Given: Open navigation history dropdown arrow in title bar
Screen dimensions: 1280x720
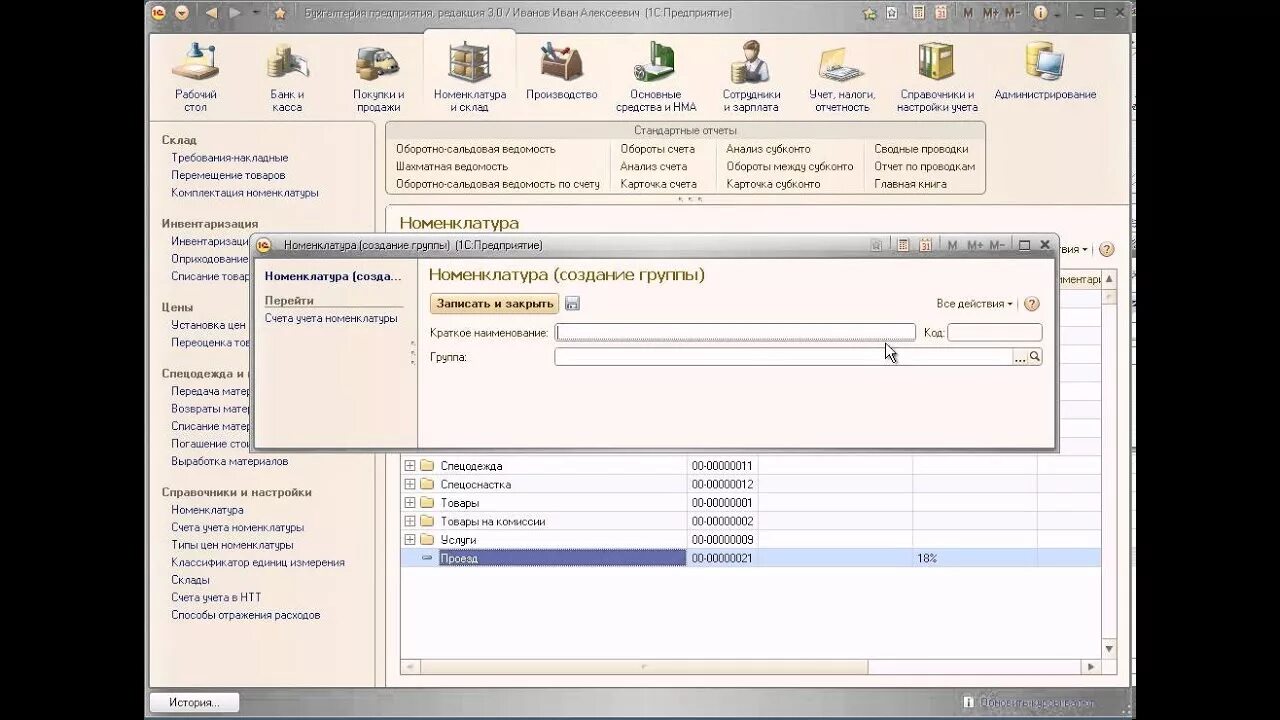Looking at the screenshot, I should tap(255, 13).
